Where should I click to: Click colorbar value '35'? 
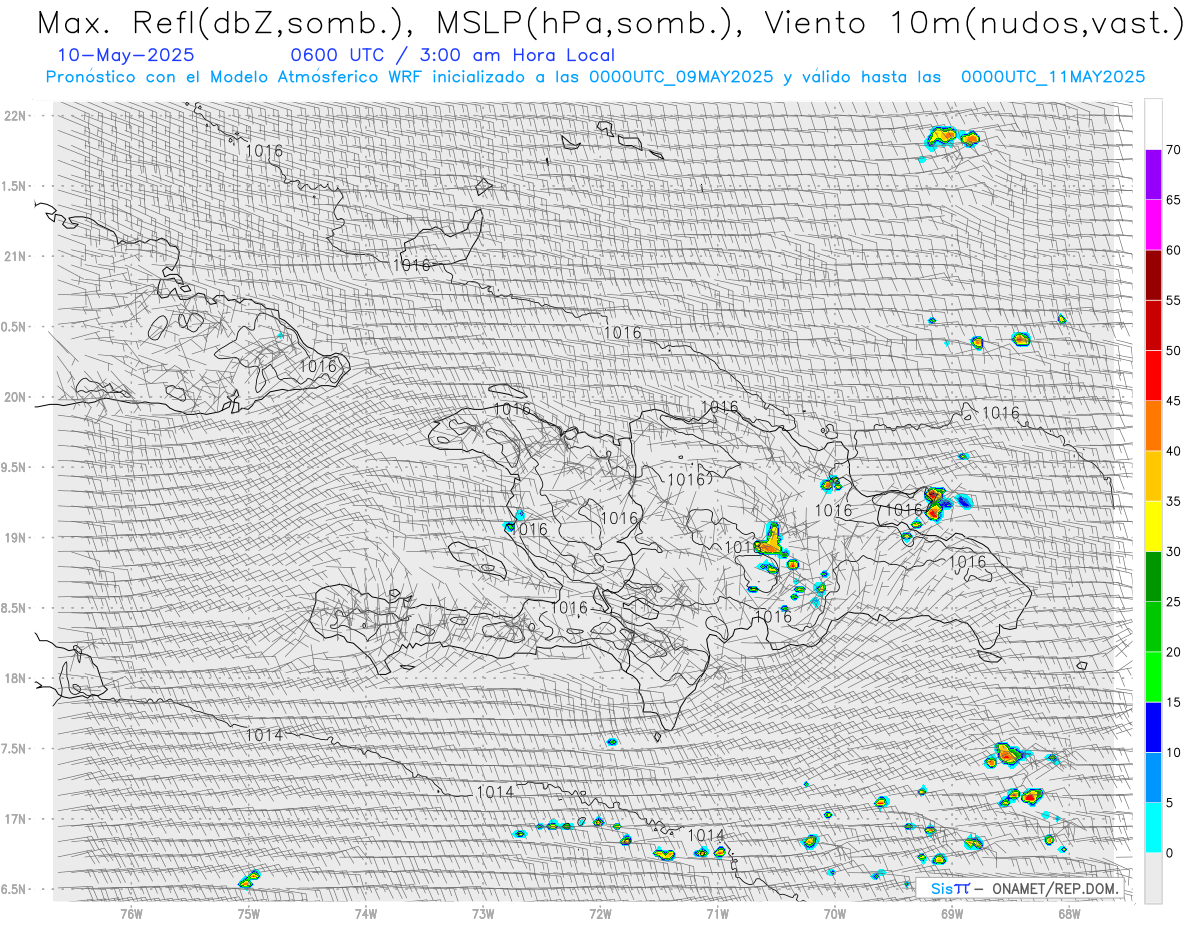click(1173, 501)
